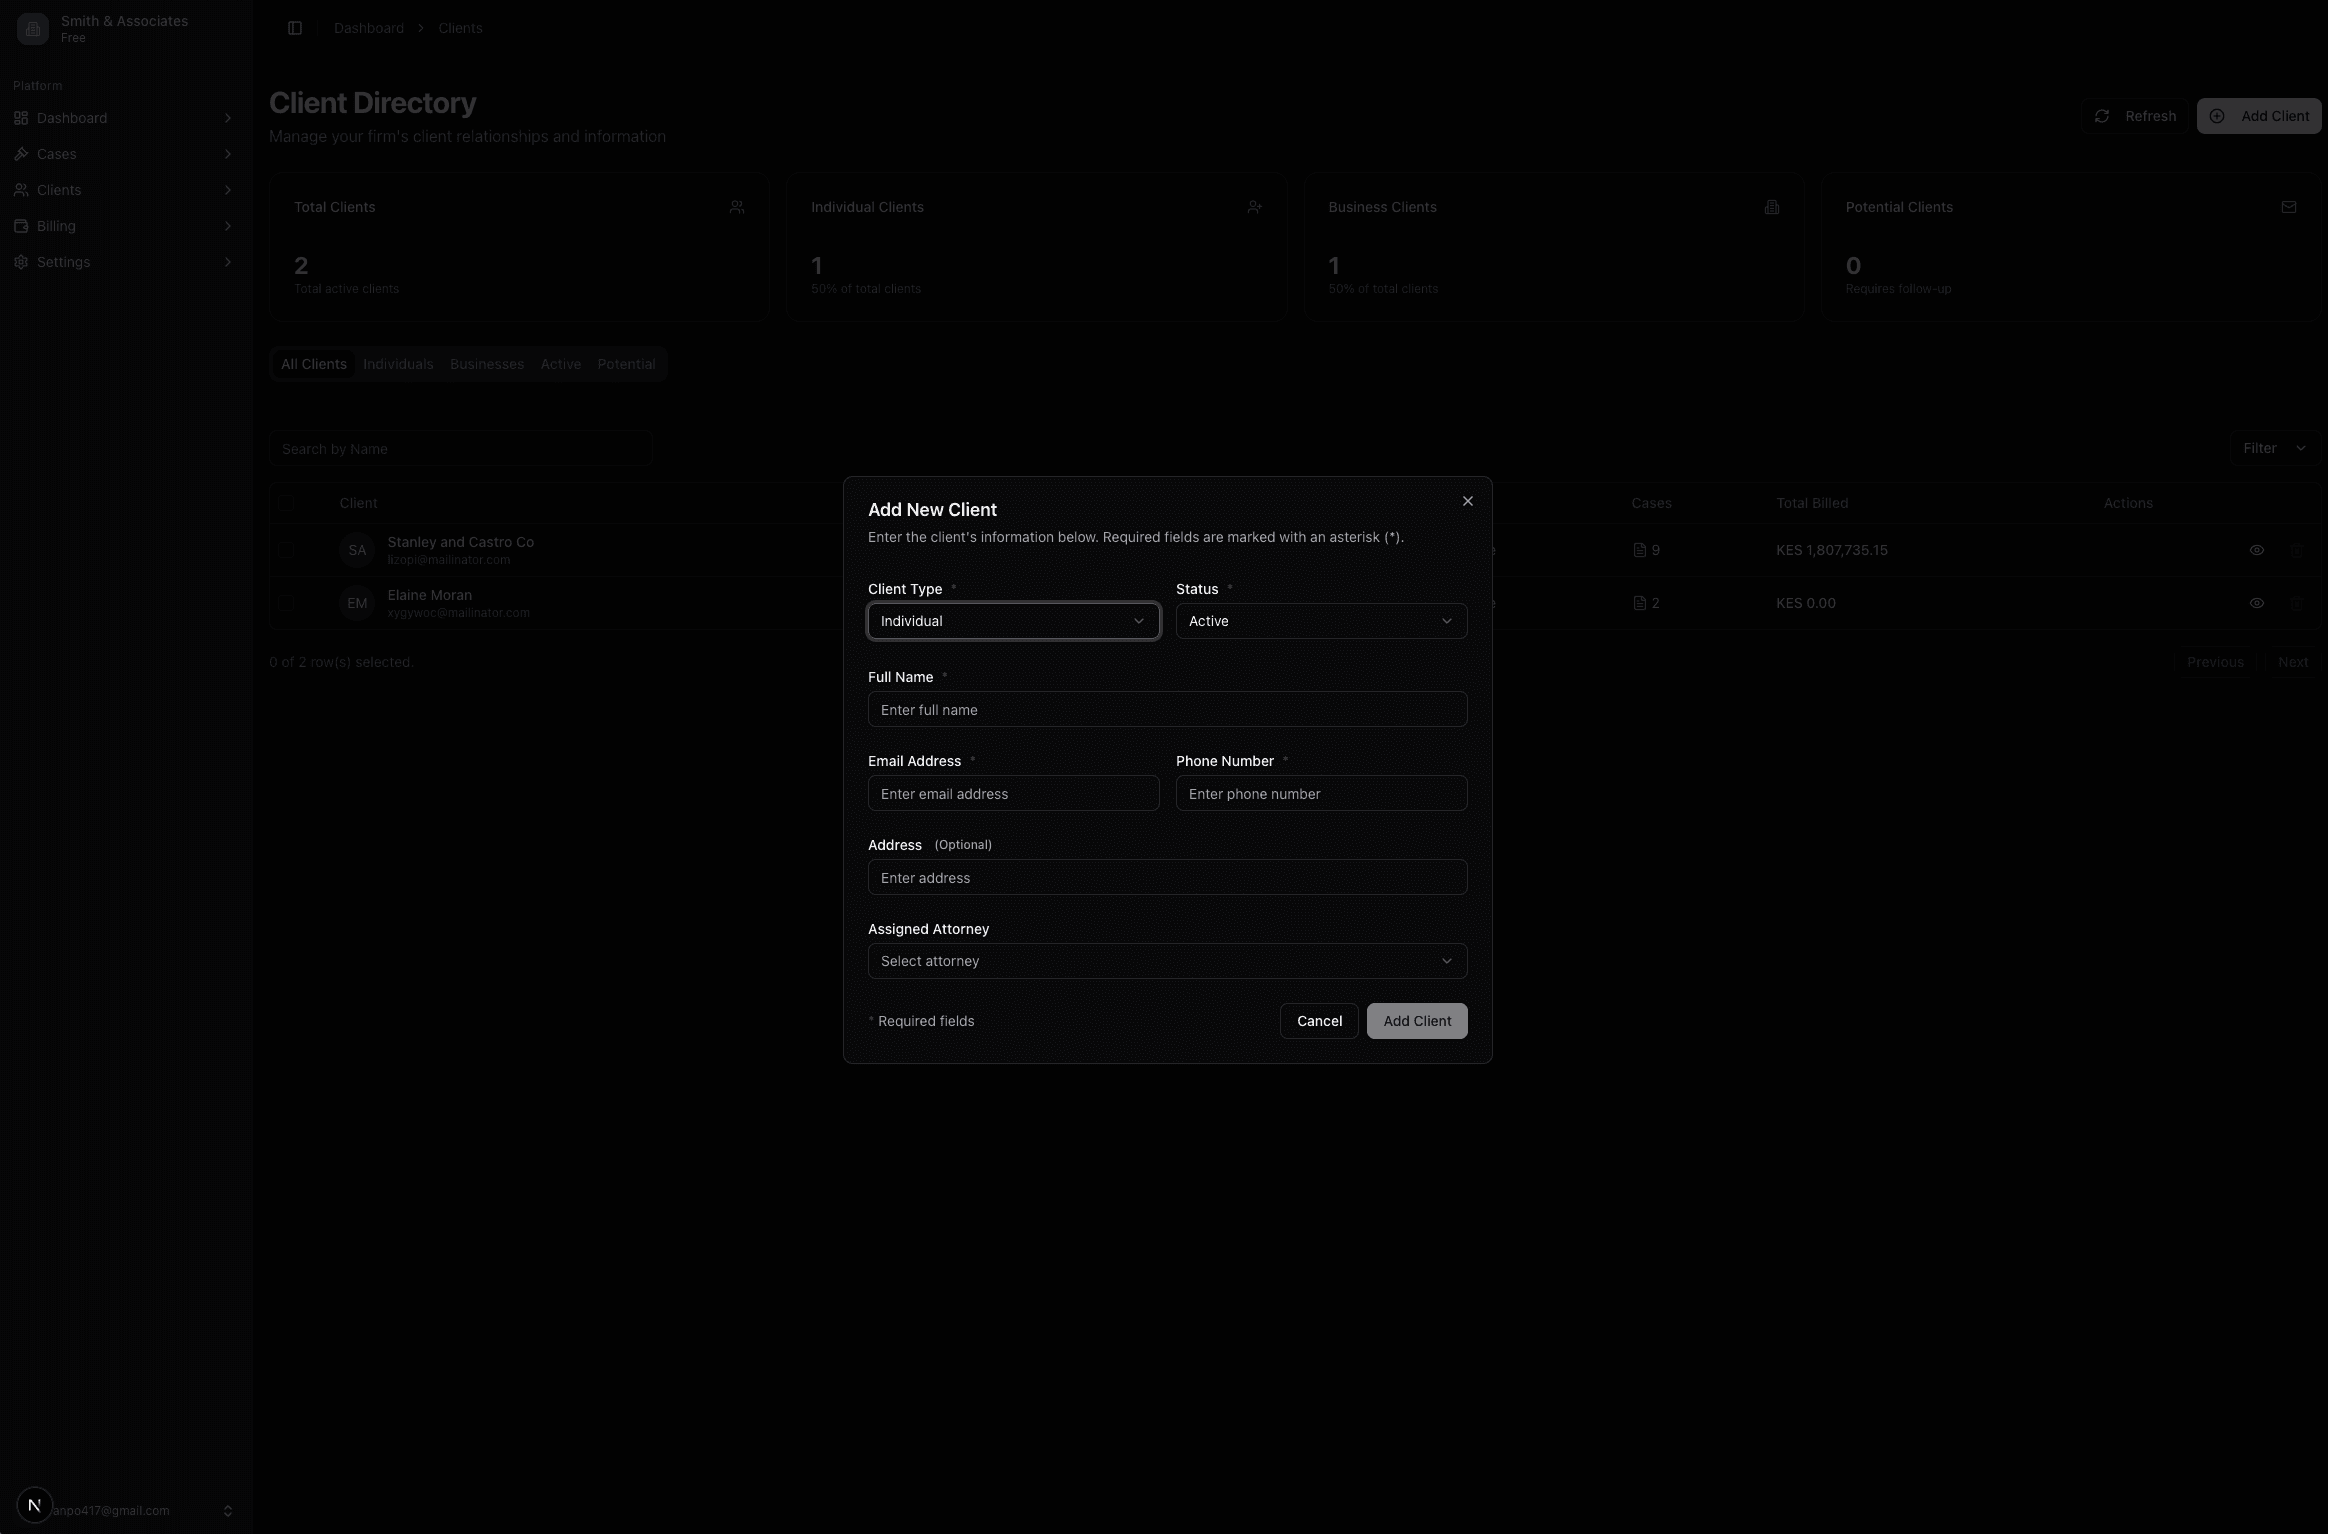Viewport: 2328px width, 1534px height.
Task: Open the Client Type dropdown
Action: 1013,621
